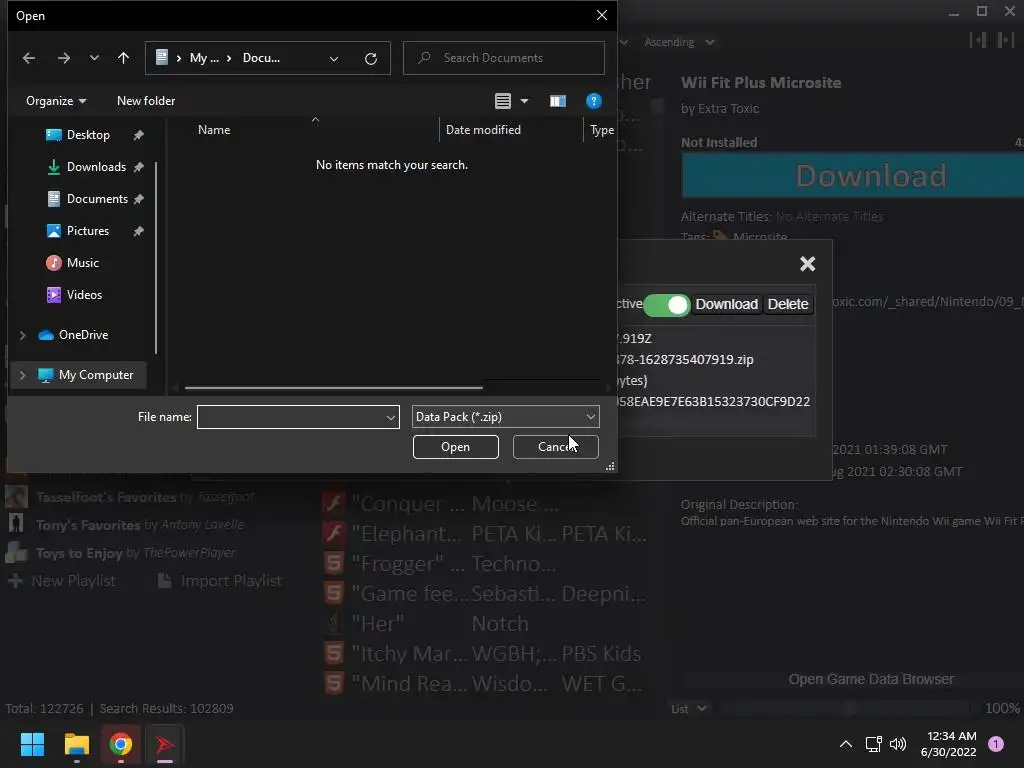Click the Open button in dialog

click(455, 447)
